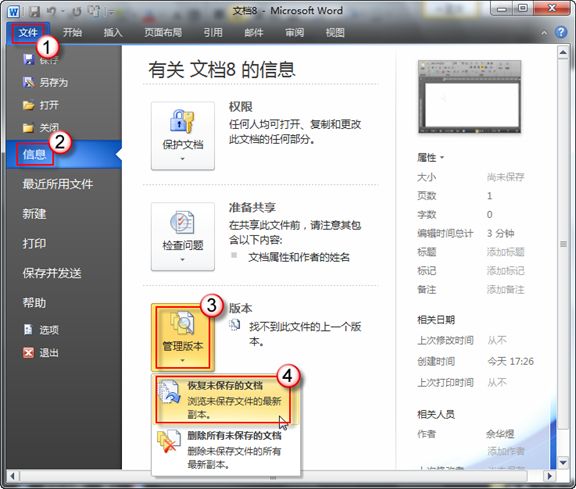Click the recover unsaved document arrow icon
The width and height of the screenshot is (576, 489).
point(169,392)
